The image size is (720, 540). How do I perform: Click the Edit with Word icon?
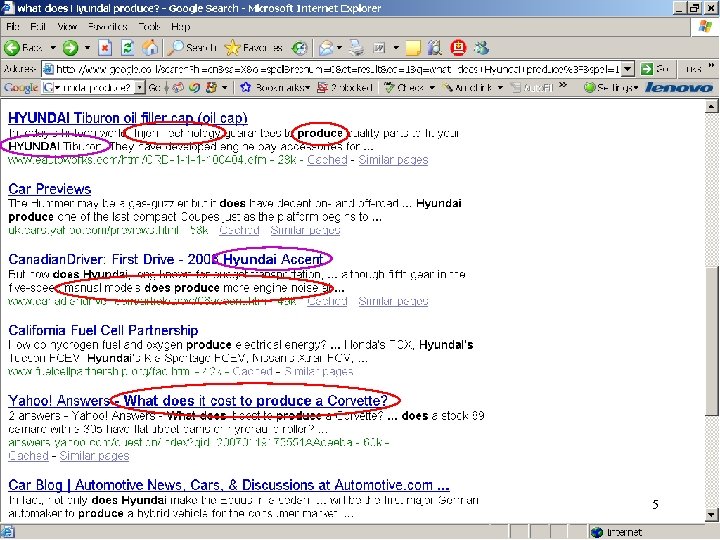tap(379, 47)
